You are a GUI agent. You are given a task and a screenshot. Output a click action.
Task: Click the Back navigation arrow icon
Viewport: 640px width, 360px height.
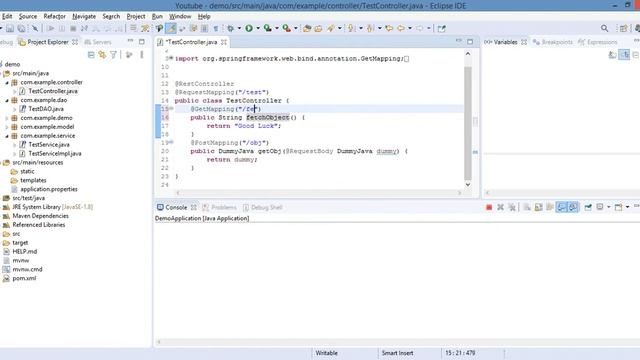[401, 29]
